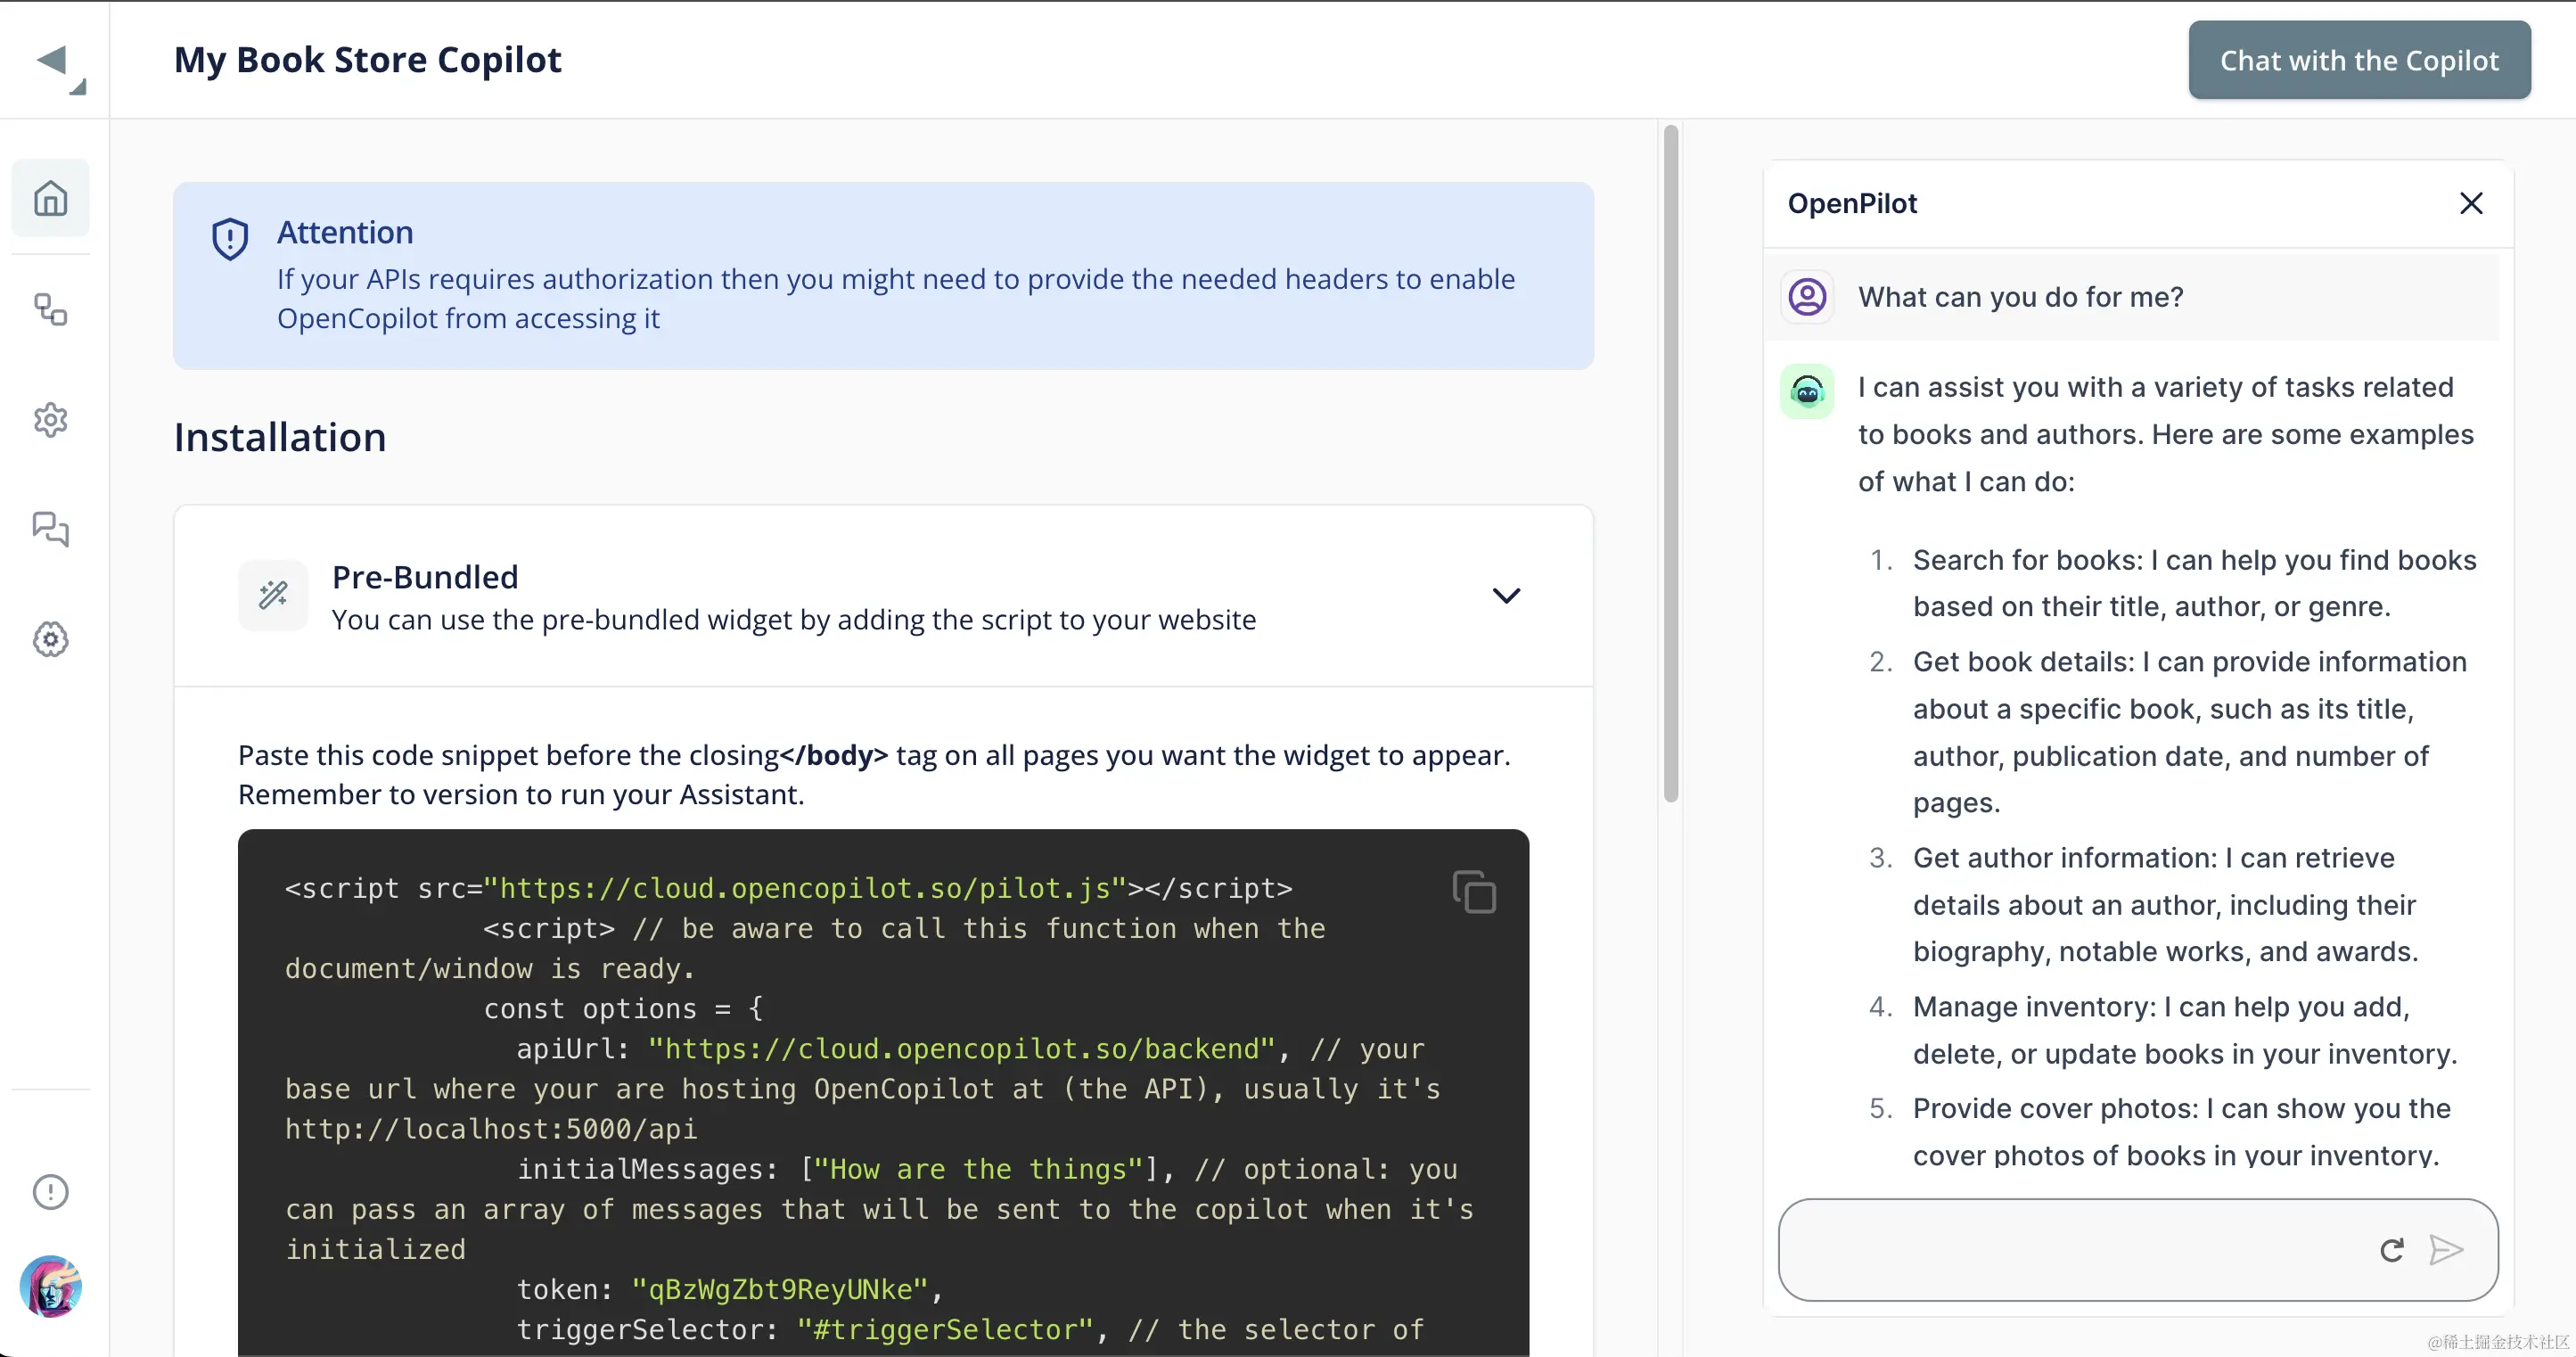Viewport: 2576px width, 1357px height.
Task: Click the exclamation info icon near bottom
Action: tap(50, 1191)
